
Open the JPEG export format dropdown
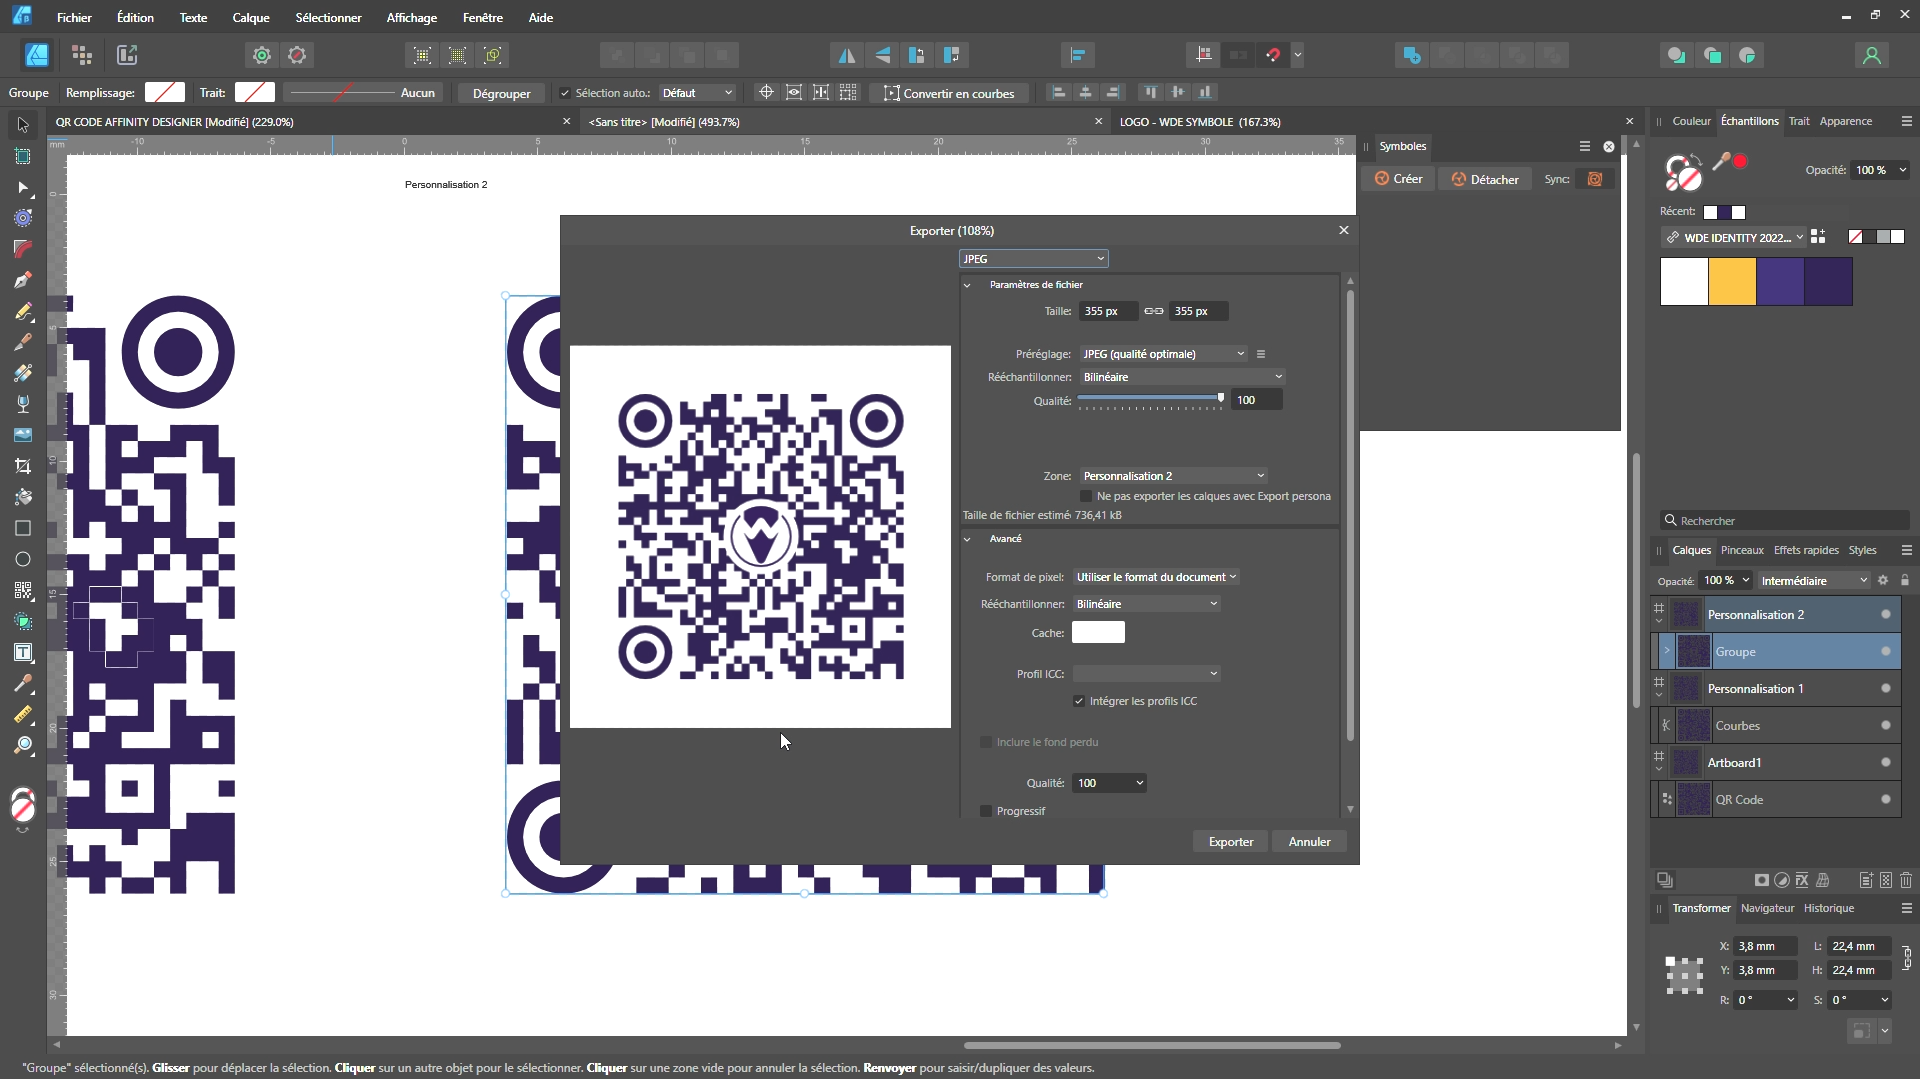click(x=1033, y=259)
